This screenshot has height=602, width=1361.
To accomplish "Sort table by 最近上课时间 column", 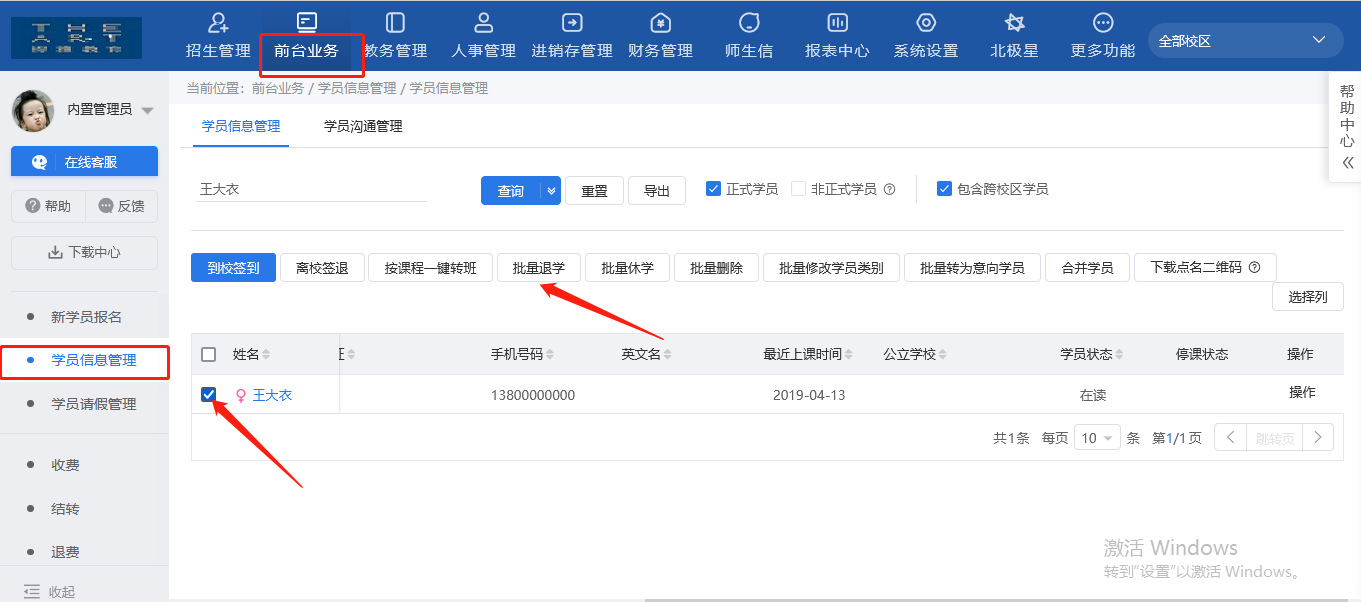I will tap(849, 355).
